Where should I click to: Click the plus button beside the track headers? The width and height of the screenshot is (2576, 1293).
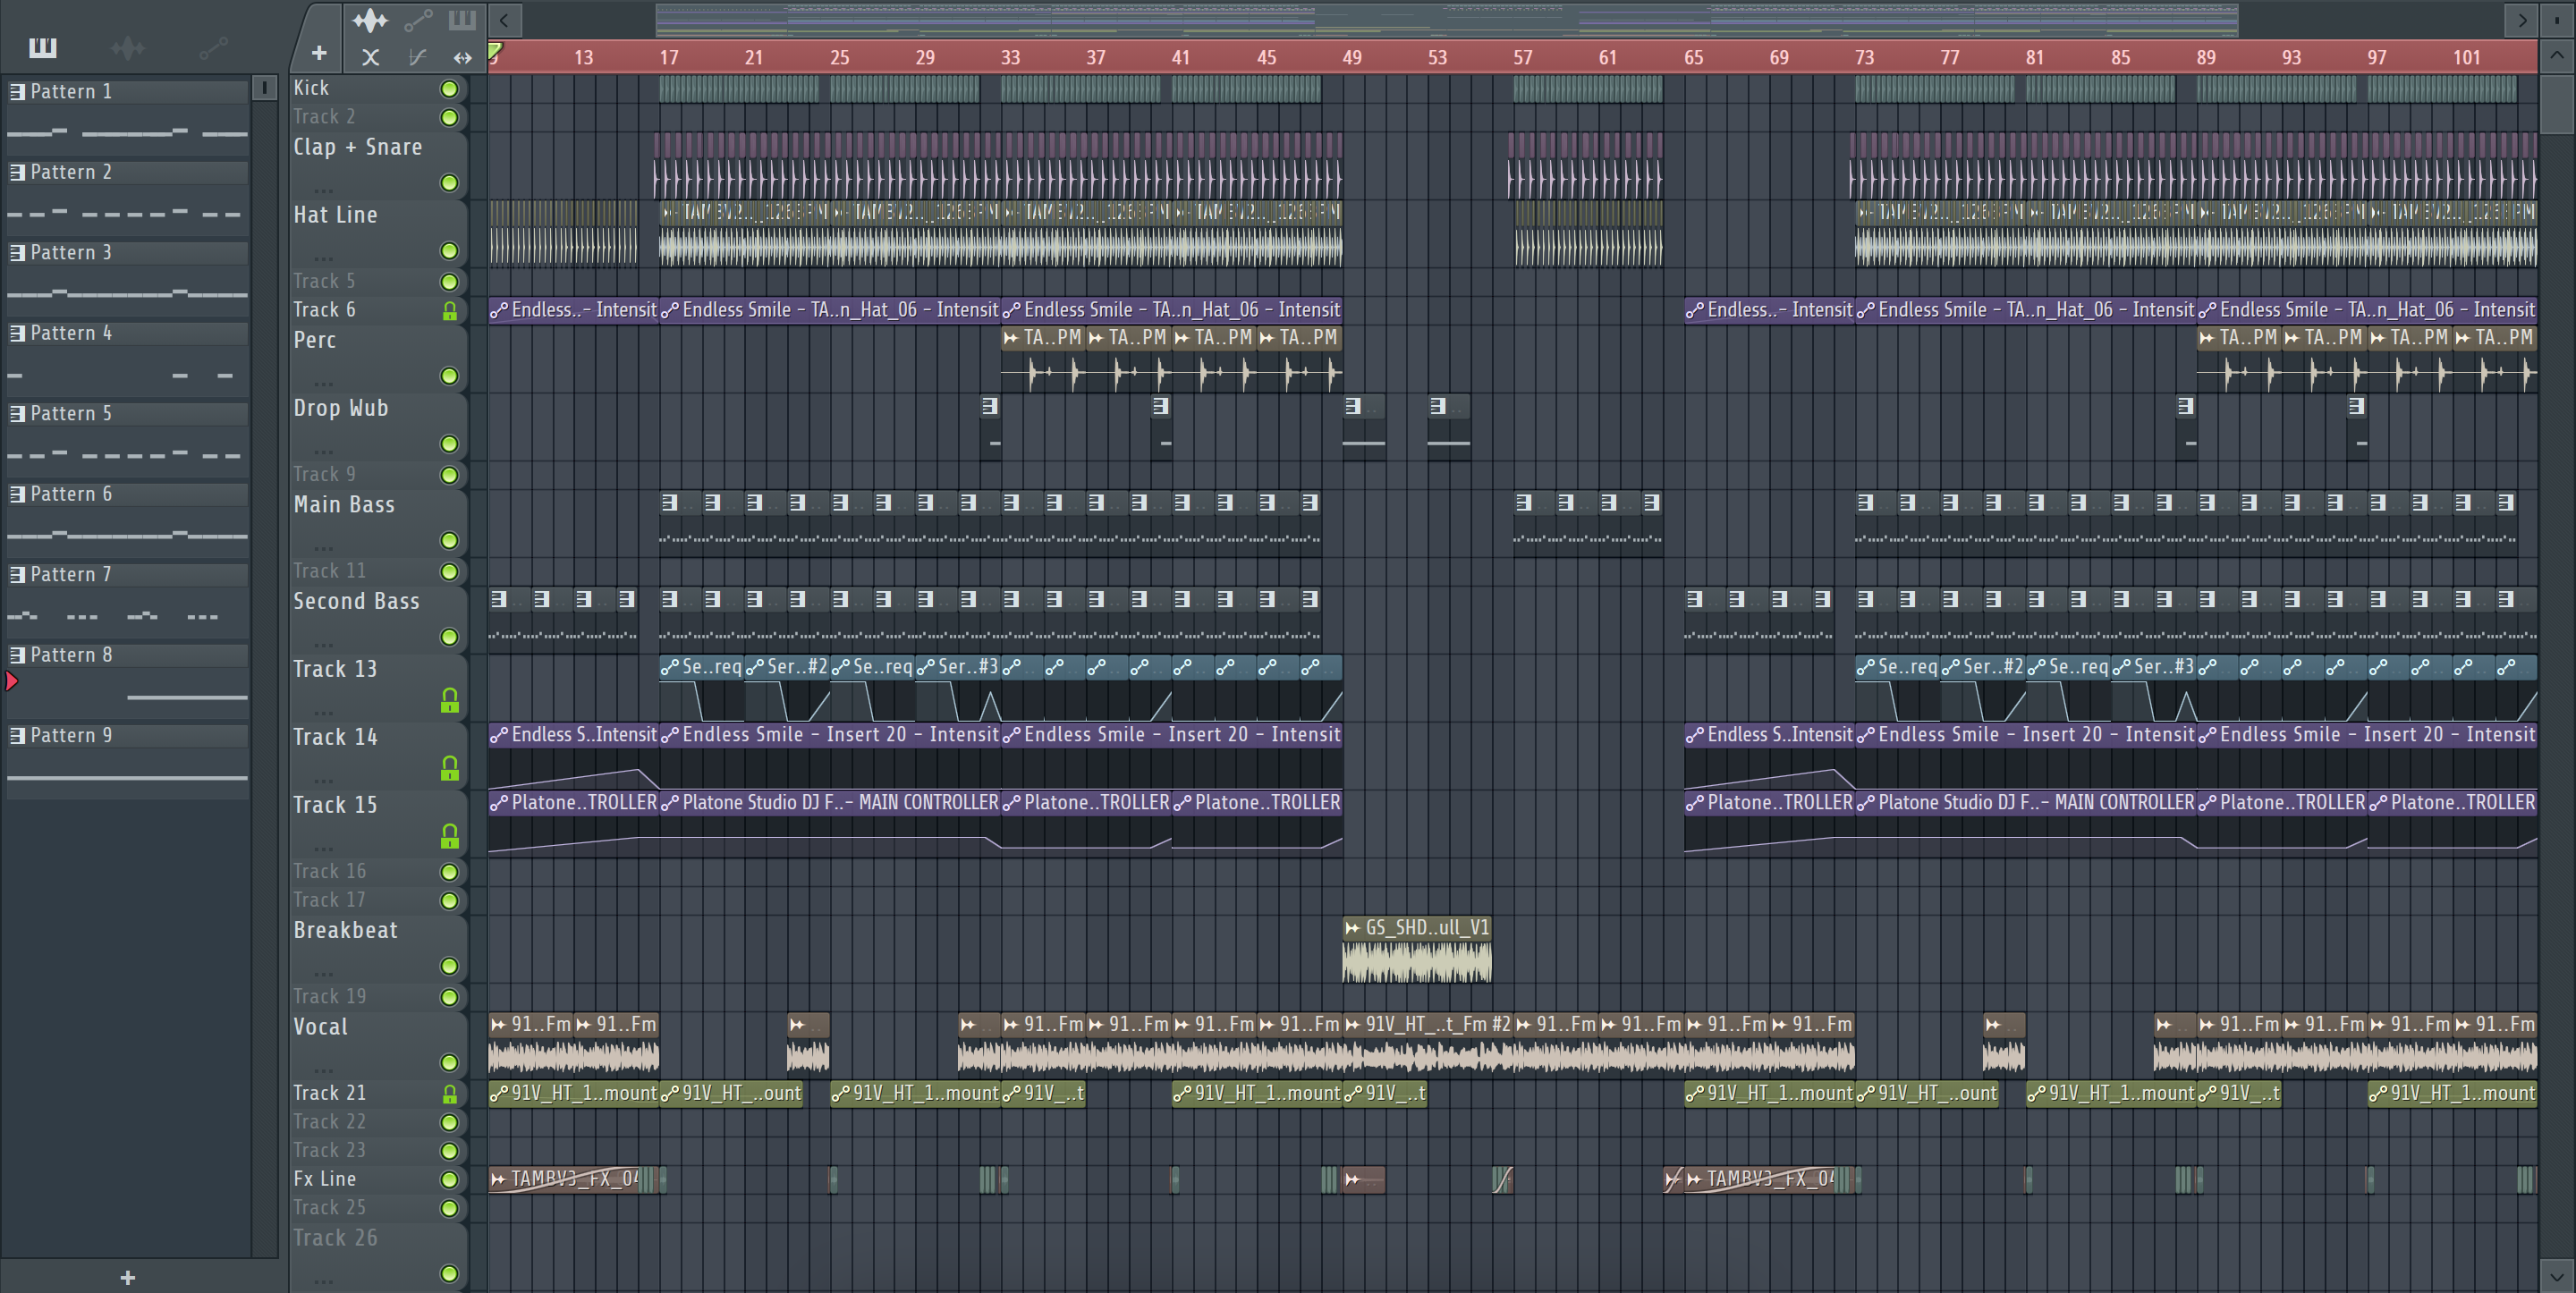(x=319, y=53)
